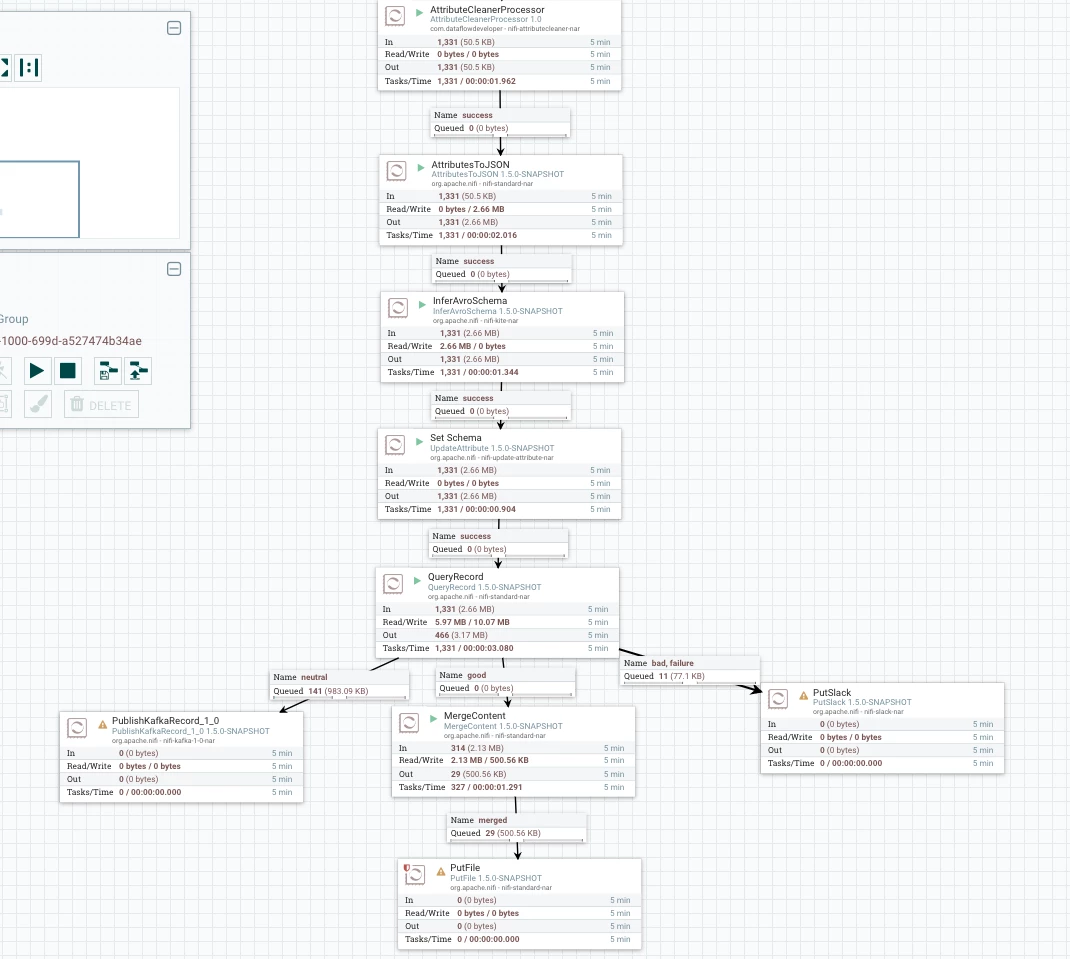Image resolution: width=1070 pixels, height=959 pixels.
Task: Click the org.apache.nifi - nifi-slack-nar bundle text
Action: [858, 711]
